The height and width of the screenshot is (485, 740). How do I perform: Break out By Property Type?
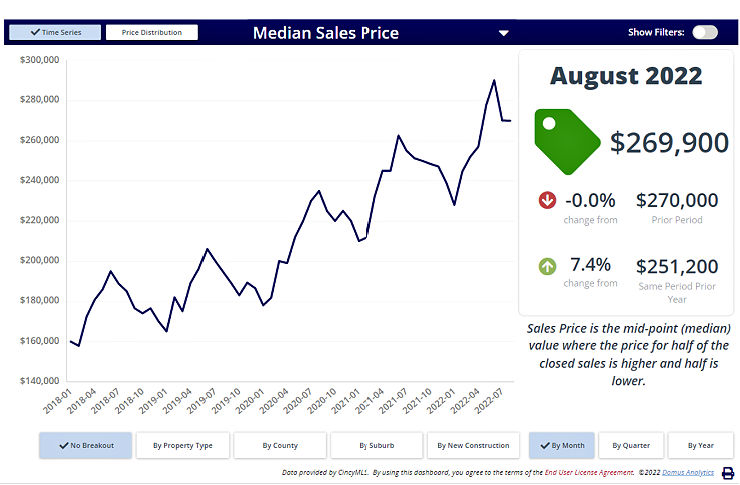point(183,445)
